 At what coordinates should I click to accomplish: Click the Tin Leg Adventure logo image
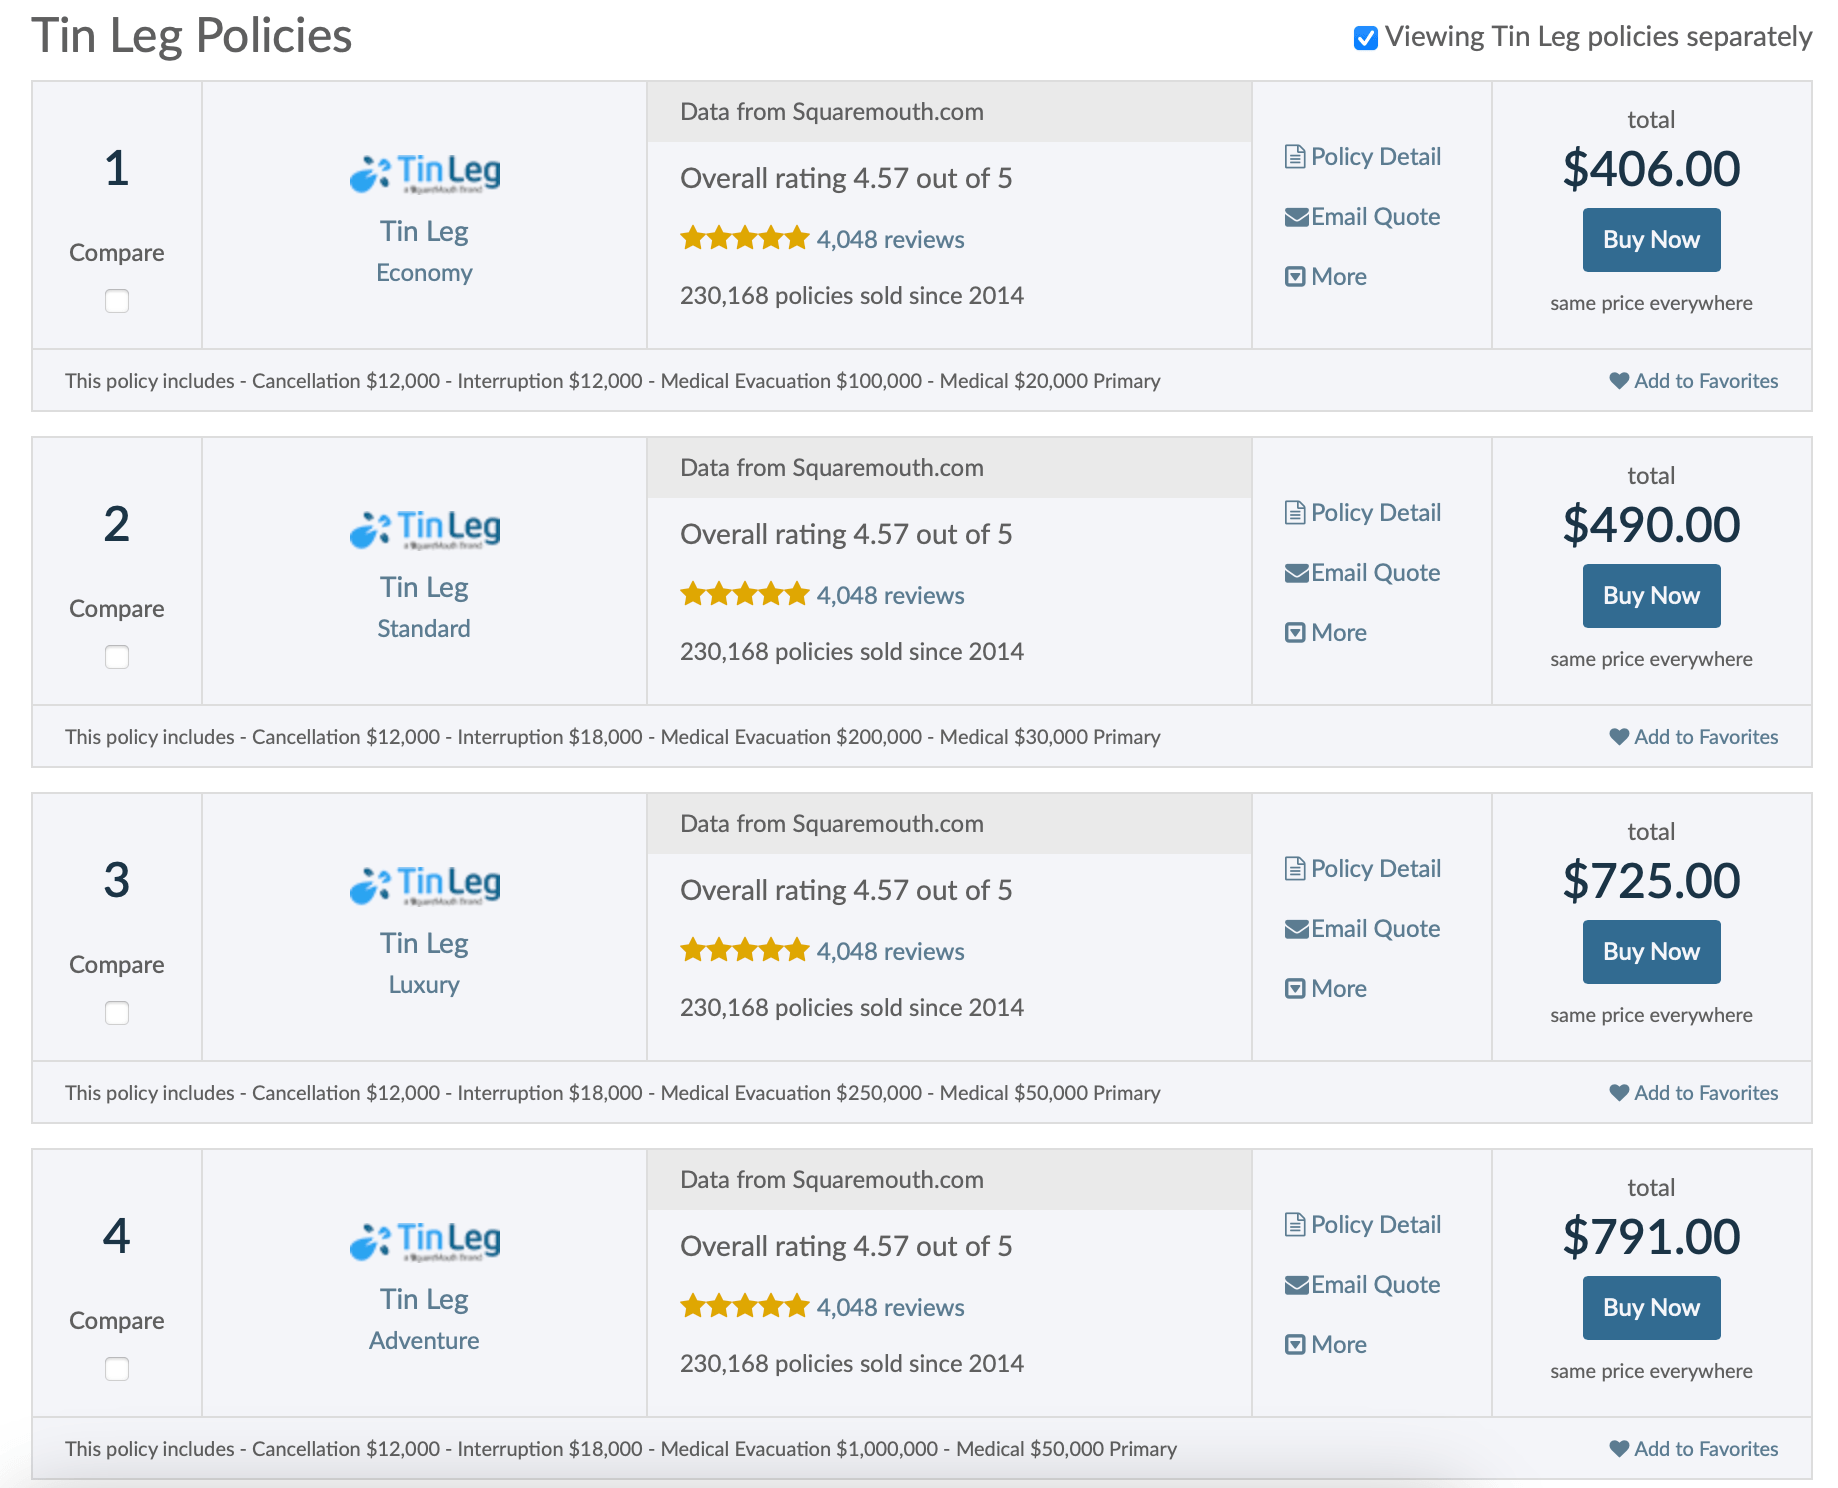424,1242
